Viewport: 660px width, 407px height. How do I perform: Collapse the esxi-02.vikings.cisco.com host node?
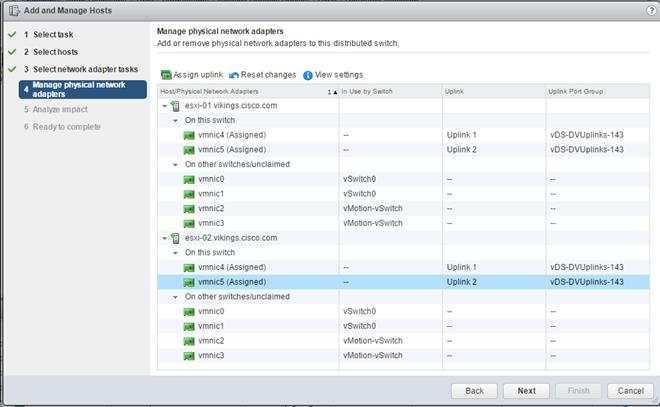click(165, 238)
